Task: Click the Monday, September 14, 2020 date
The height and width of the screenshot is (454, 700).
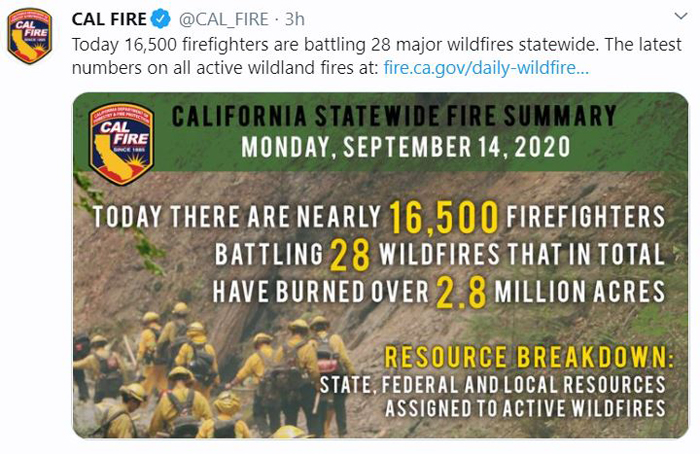Action: click(405, 147)
